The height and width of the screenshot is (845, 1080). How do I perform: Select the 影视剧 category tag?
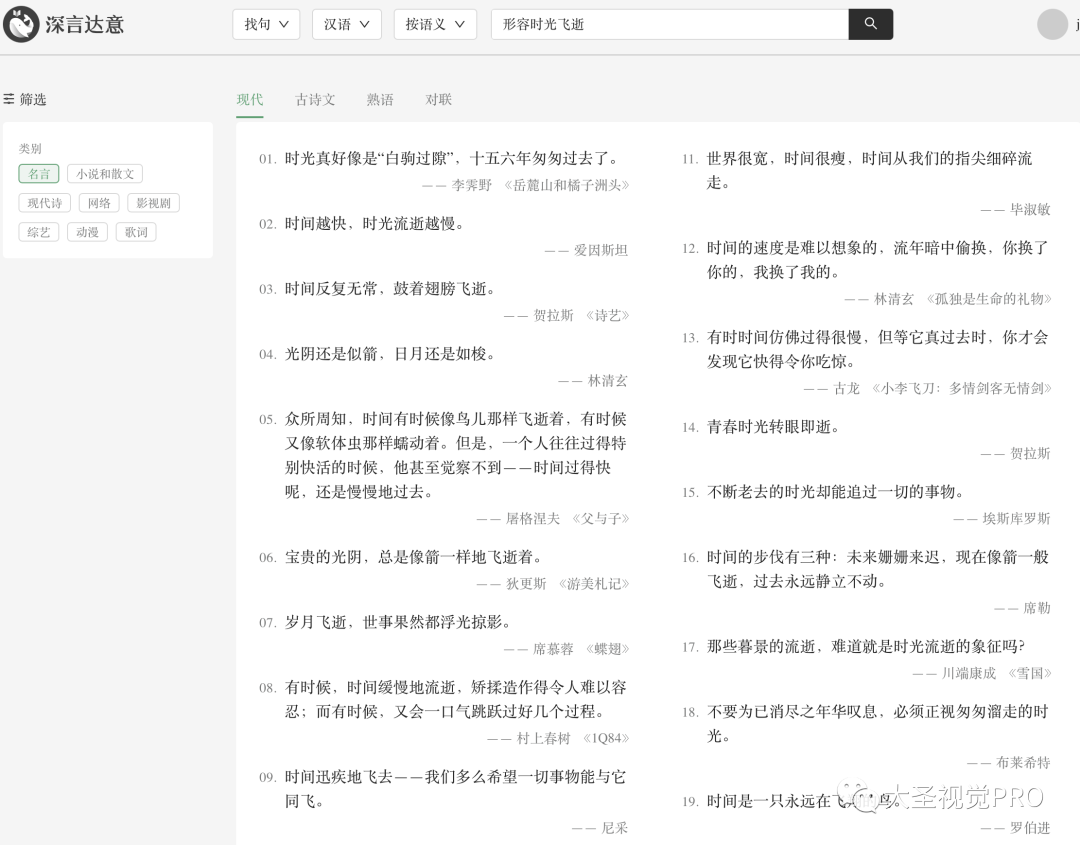coord(153,203)
